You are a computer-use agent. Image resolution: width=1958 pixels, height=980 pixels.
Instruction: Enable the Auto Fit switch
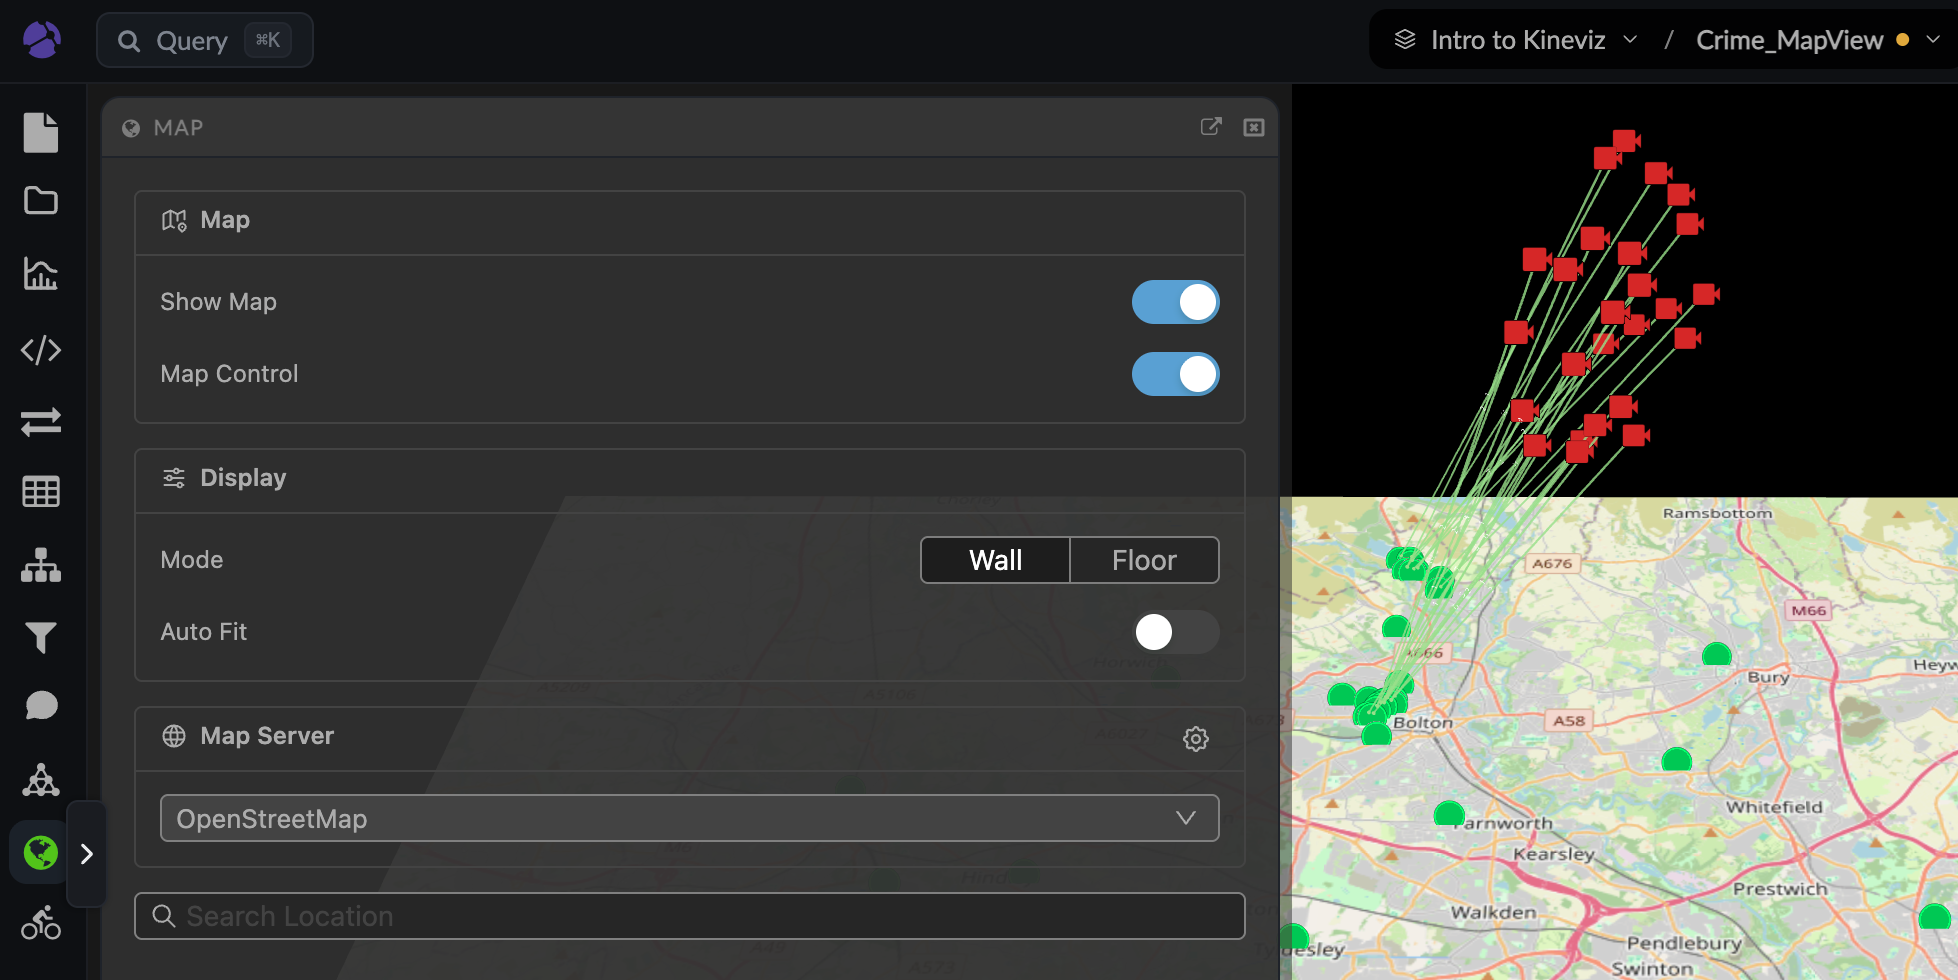(x=1176, y=632)
